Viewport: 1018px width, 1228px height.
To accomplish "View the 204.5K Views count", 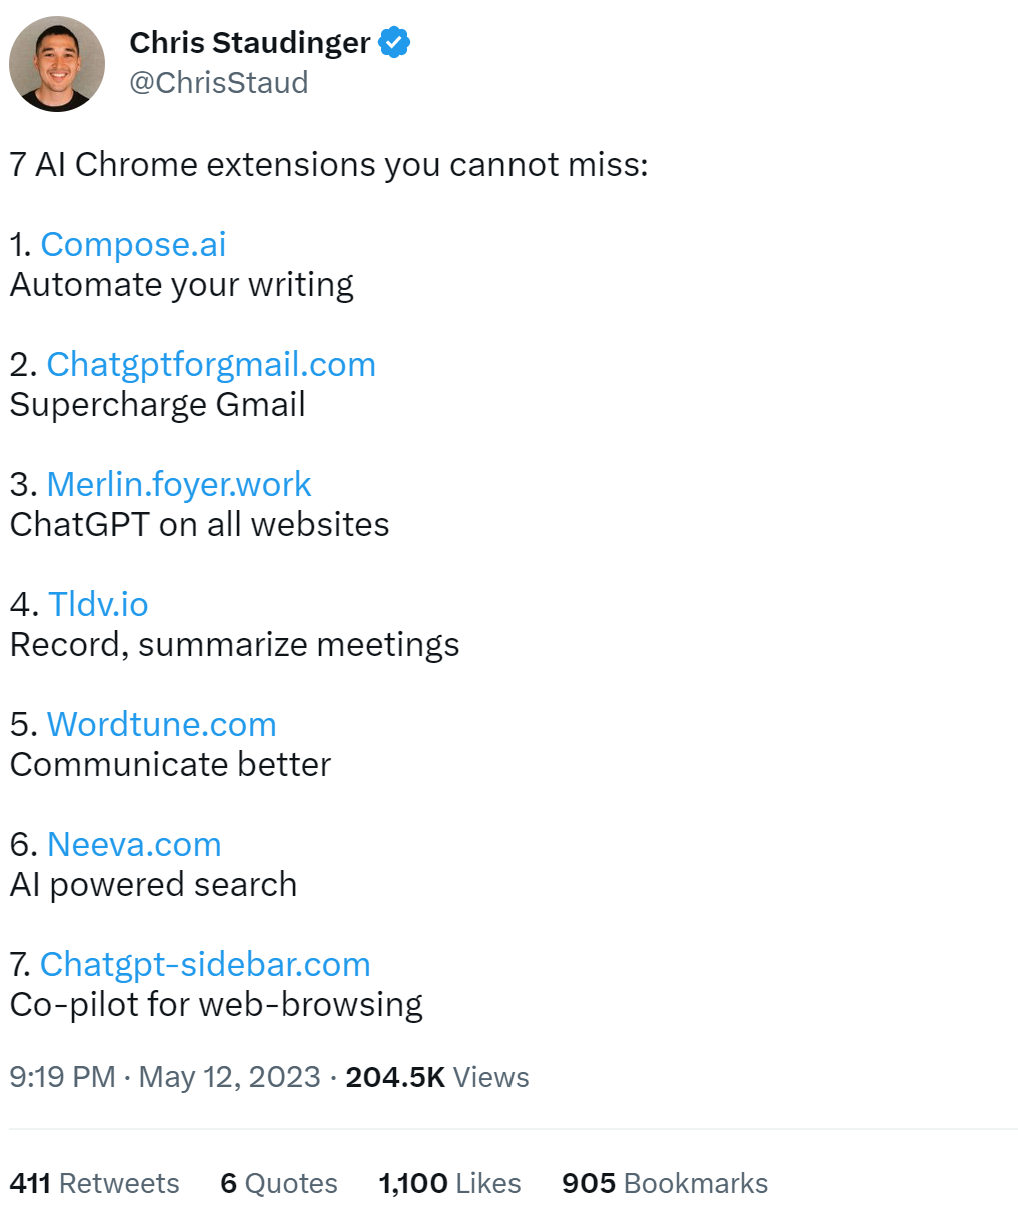I will click(x=437, y=1078).
